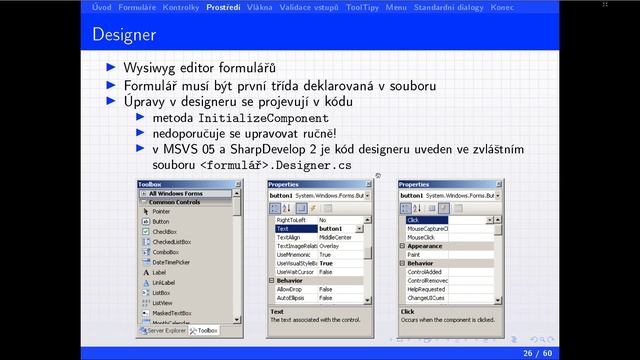Navigate to ToolTipy section

[362, 7]
